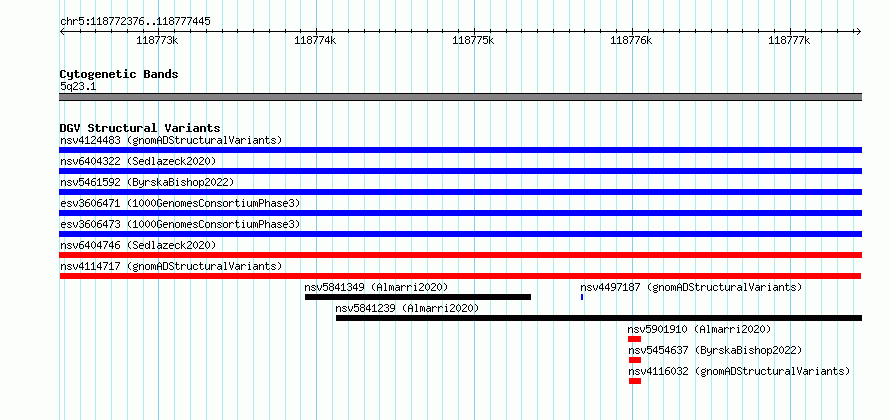The image size is (890, 420).
Task: Open the nsv5461592 (ByrskaBishop2022) label
Action: (147, 182)
